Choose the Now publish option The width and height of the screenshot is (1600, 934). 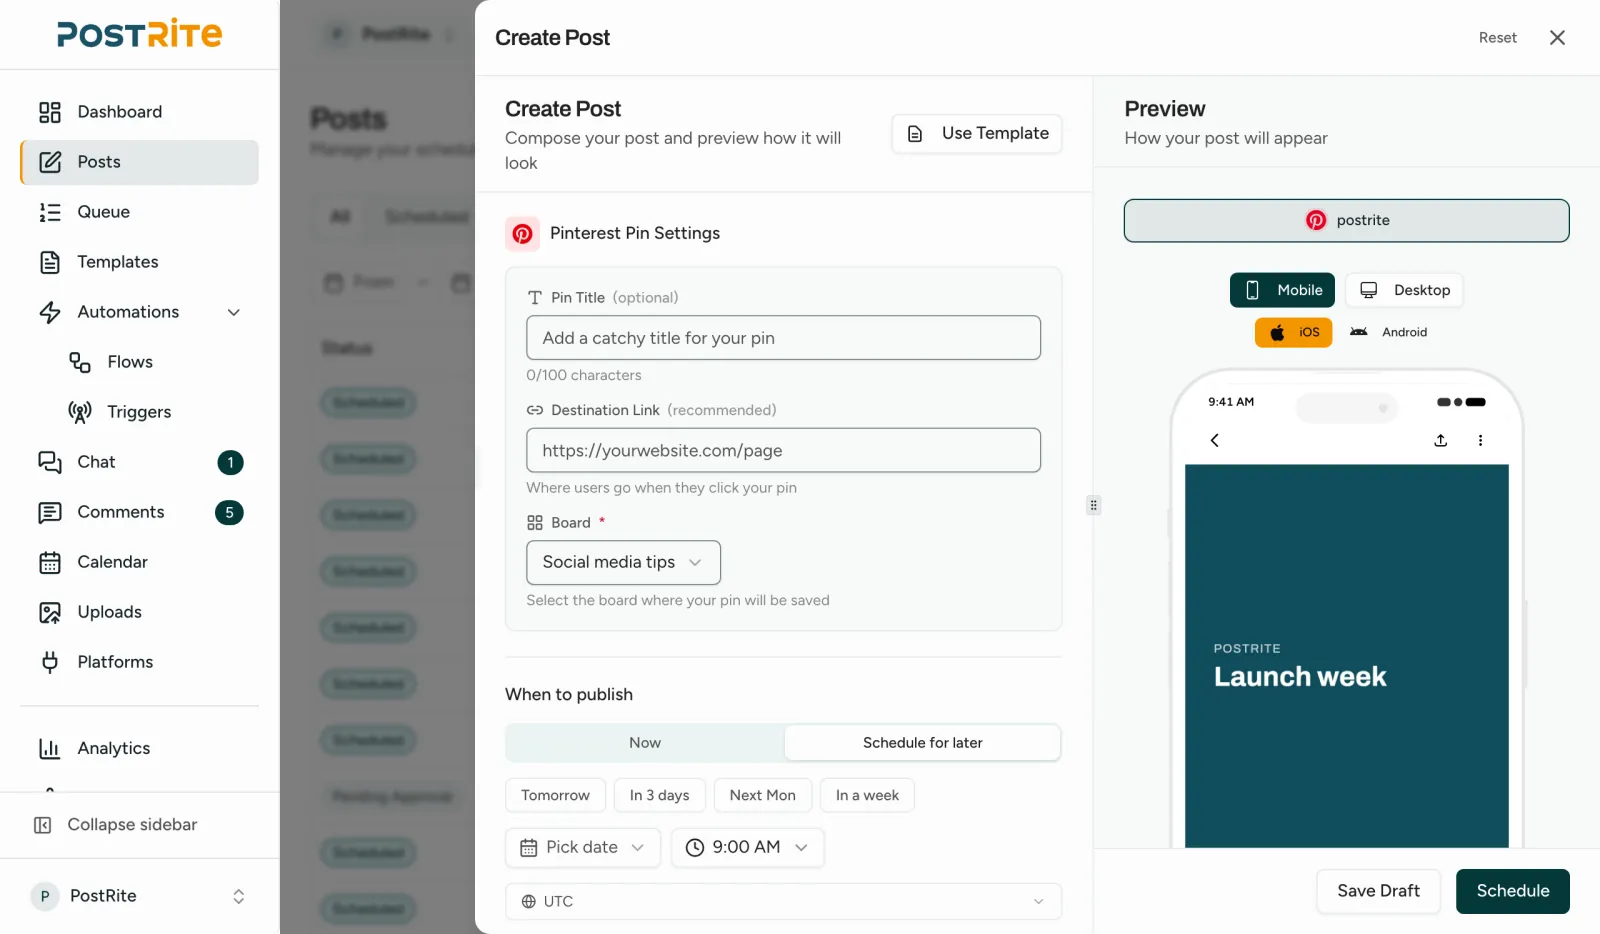pyautogui.click(x=645, y=743)
